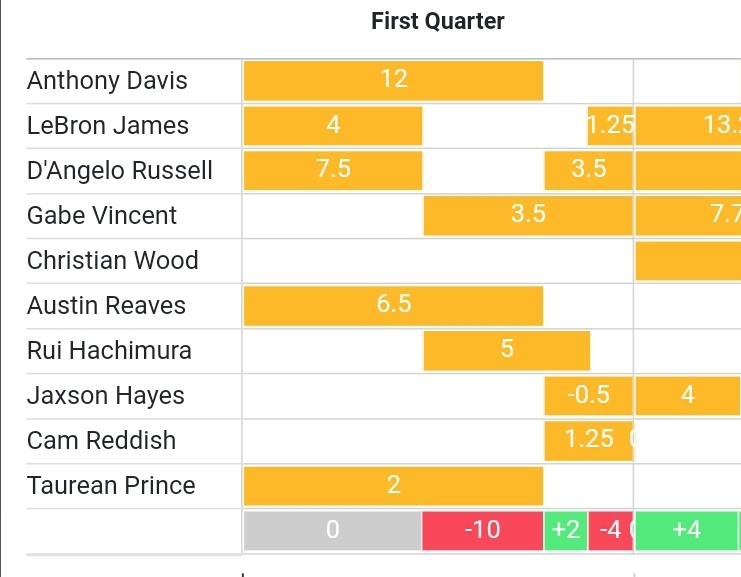Click the gray 0 plus-minus segment
The height and width of the screenshot is (577, 741).
pyautogui.click(x=333, y=530)
